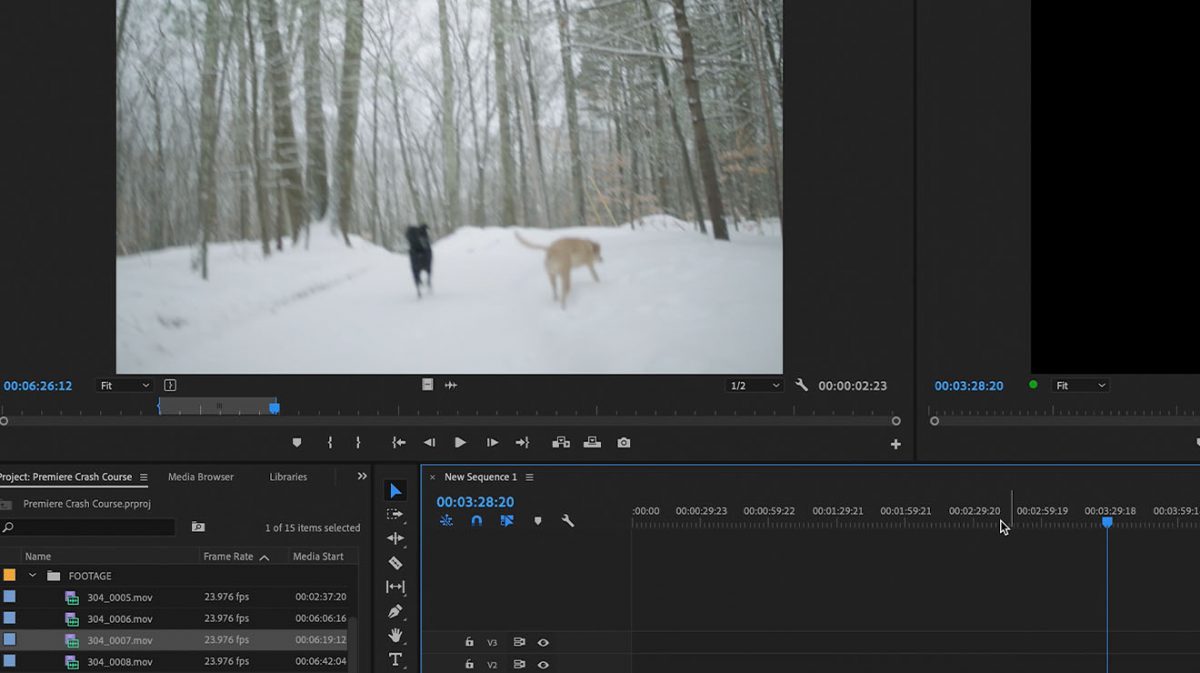Open the 1/2 playback resolution dropdown
Image resolution: width=1200 pixels, height=673 pixels.
[753, 386]
